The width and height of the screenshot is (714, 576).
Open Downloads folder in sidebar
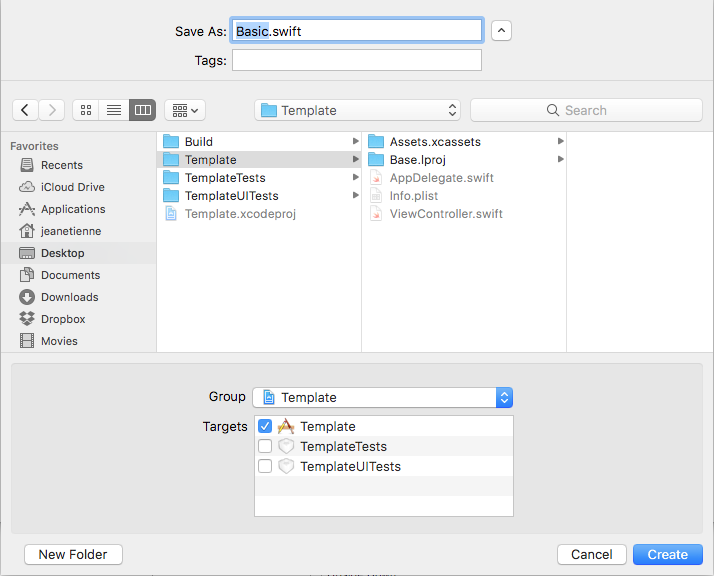[69, 297]
